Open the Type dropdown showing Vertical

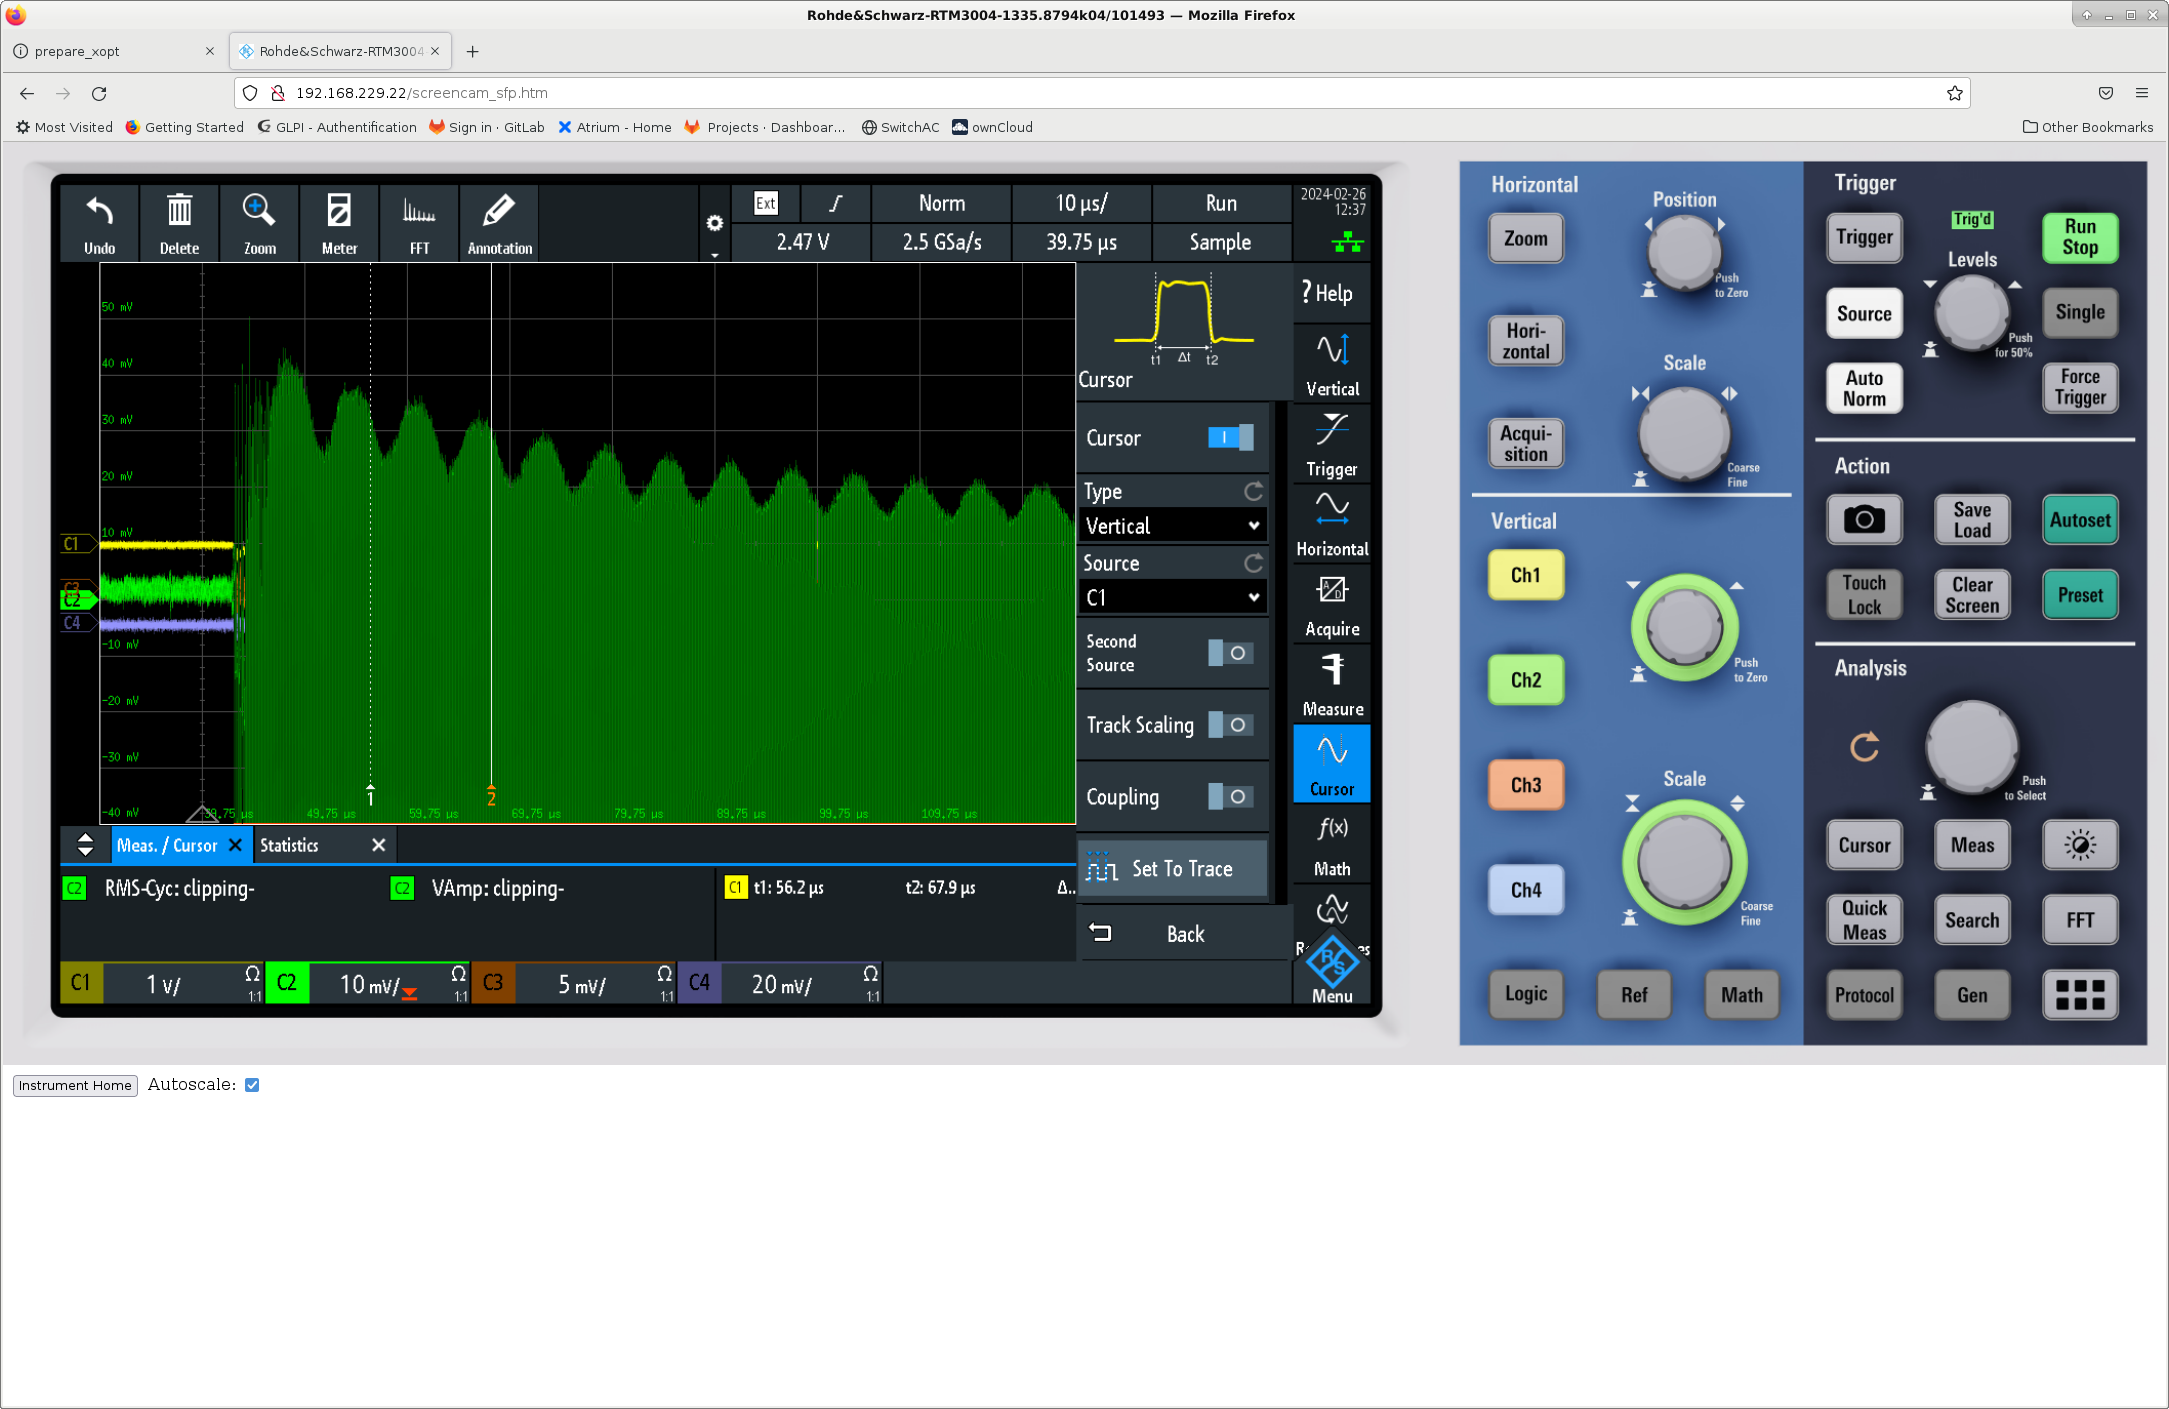(1171, 526)
